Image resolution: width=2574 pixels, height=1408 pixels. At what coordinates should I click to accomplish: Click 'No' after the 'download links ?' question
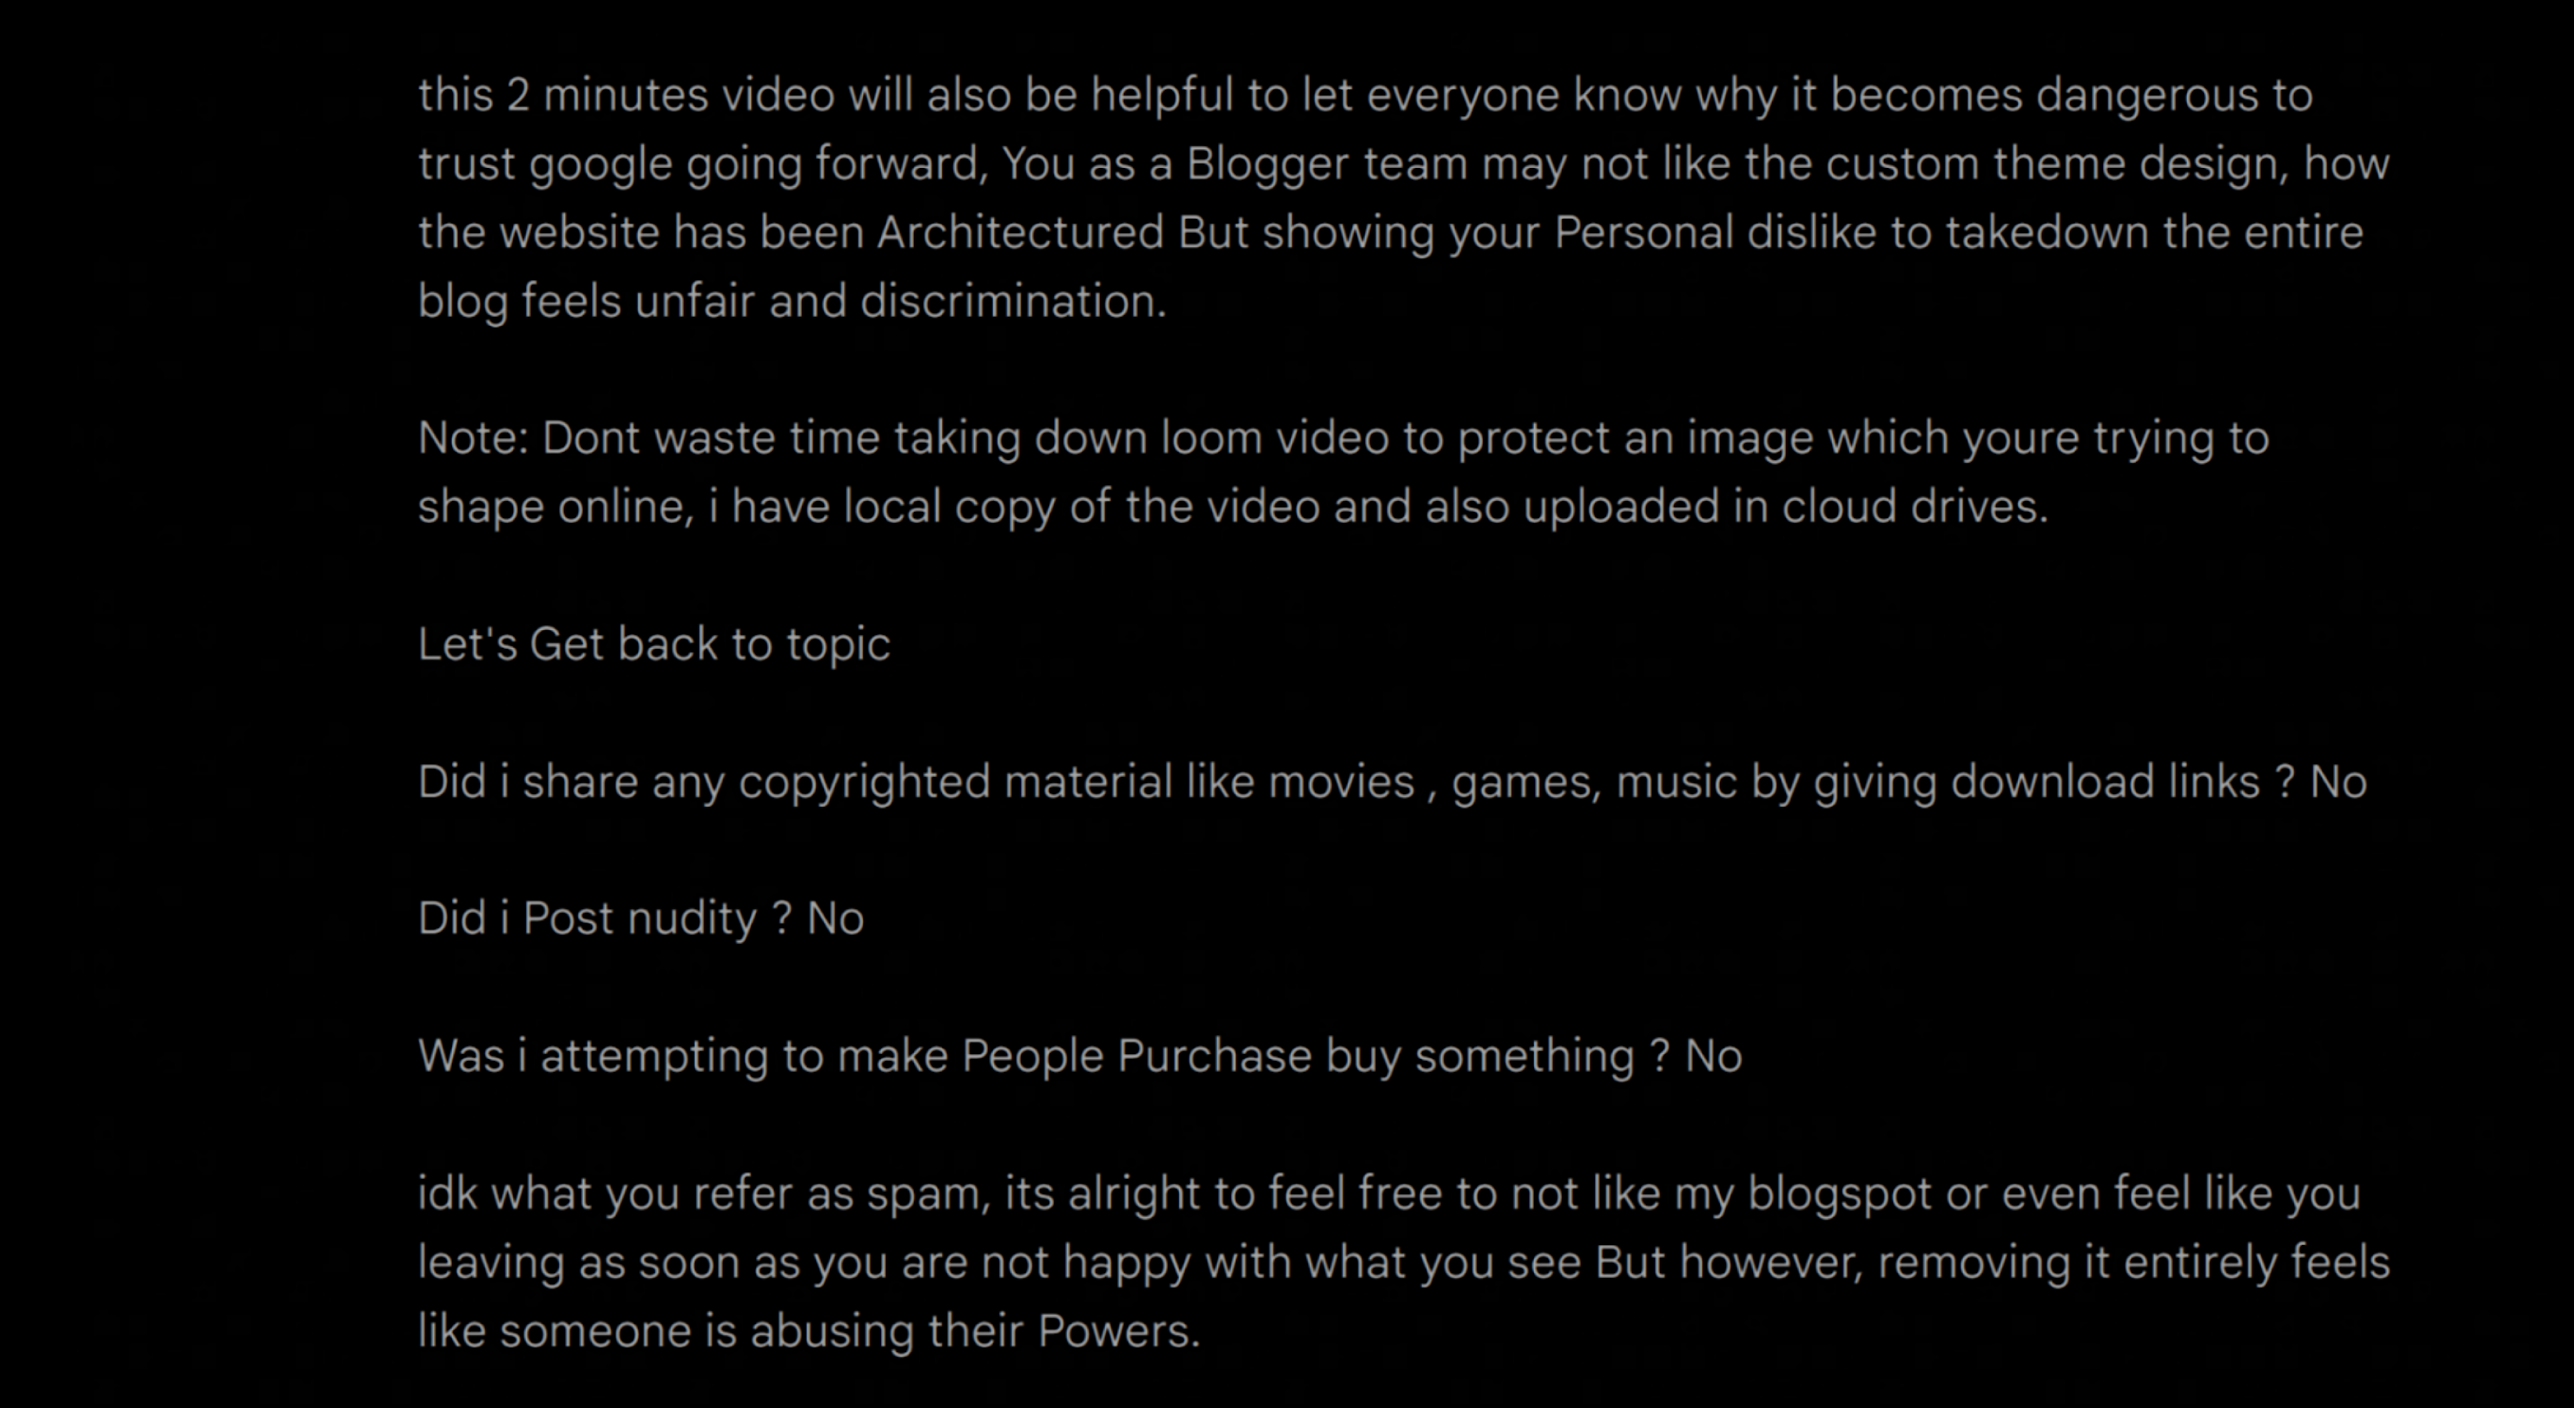2338,782
